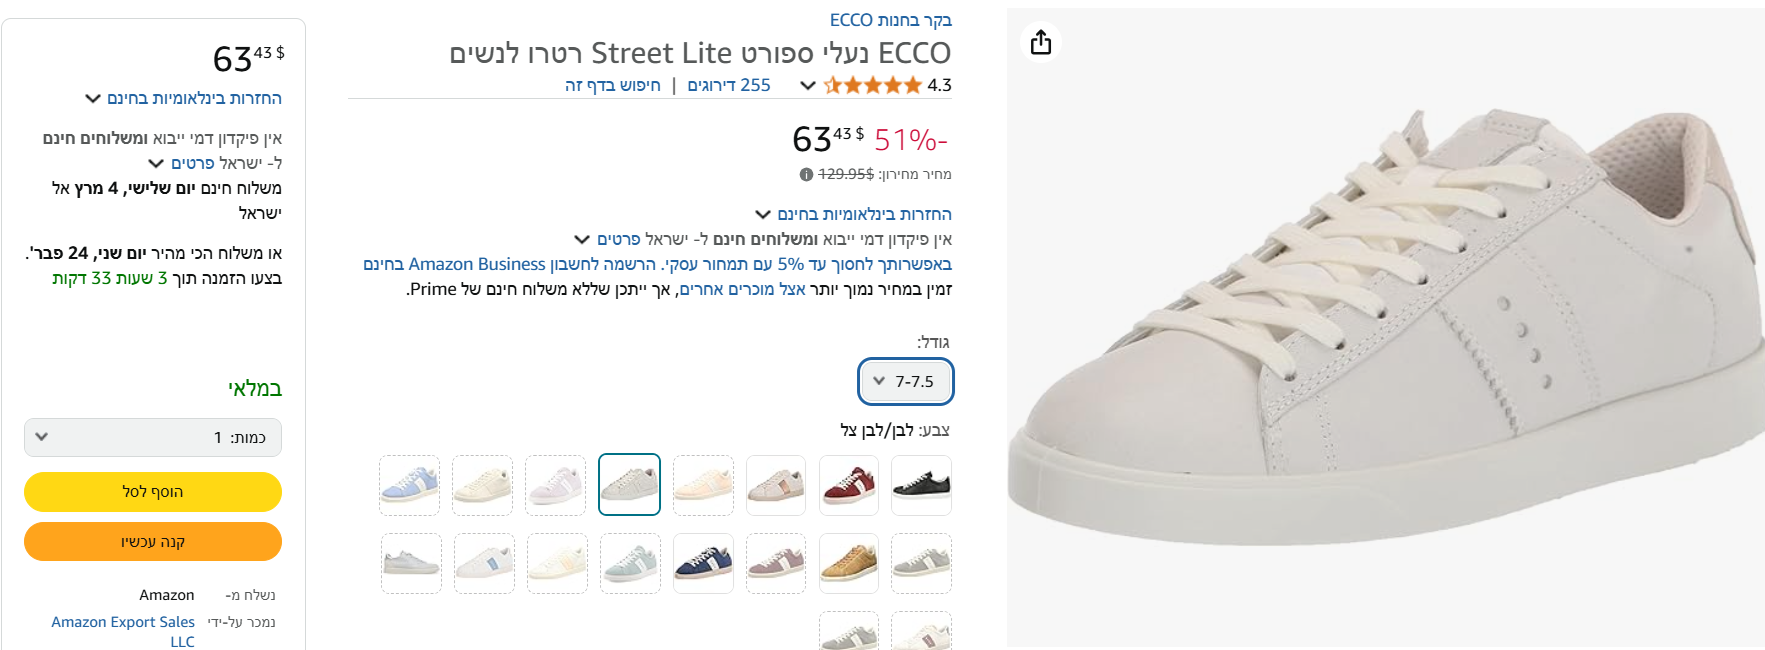Choose the solid light blue sneaker swatch
The width and height of the screenshot is (1765, 650).
point(409,486)
